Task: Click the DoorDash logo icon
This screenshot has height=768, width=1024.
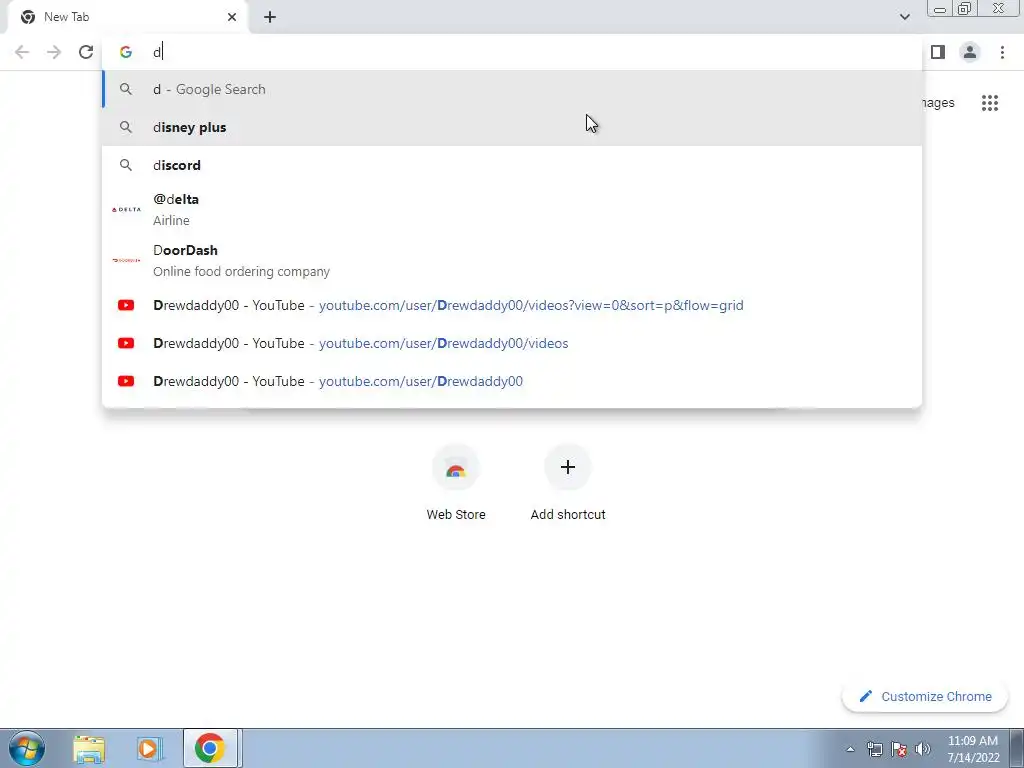Action: pyautogui.click(x=126, y=261)
